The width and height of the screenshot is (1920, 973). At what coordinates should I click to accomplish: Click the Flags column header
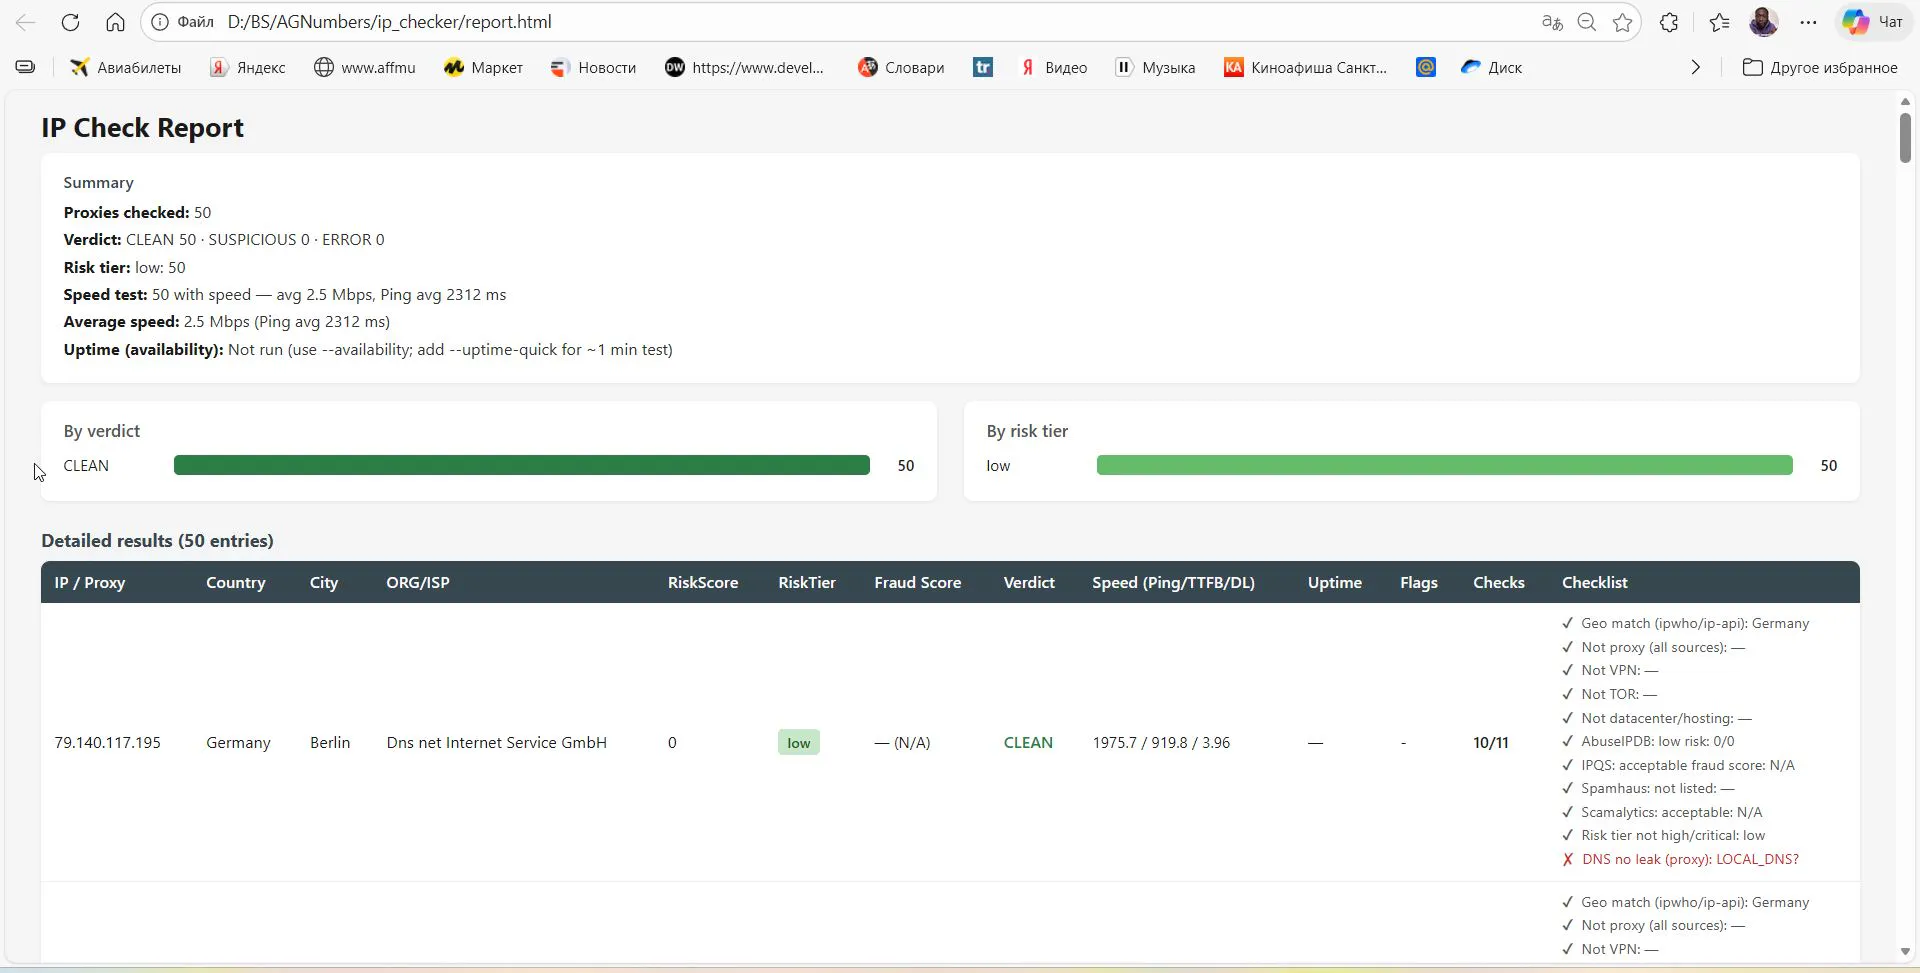1419,582
